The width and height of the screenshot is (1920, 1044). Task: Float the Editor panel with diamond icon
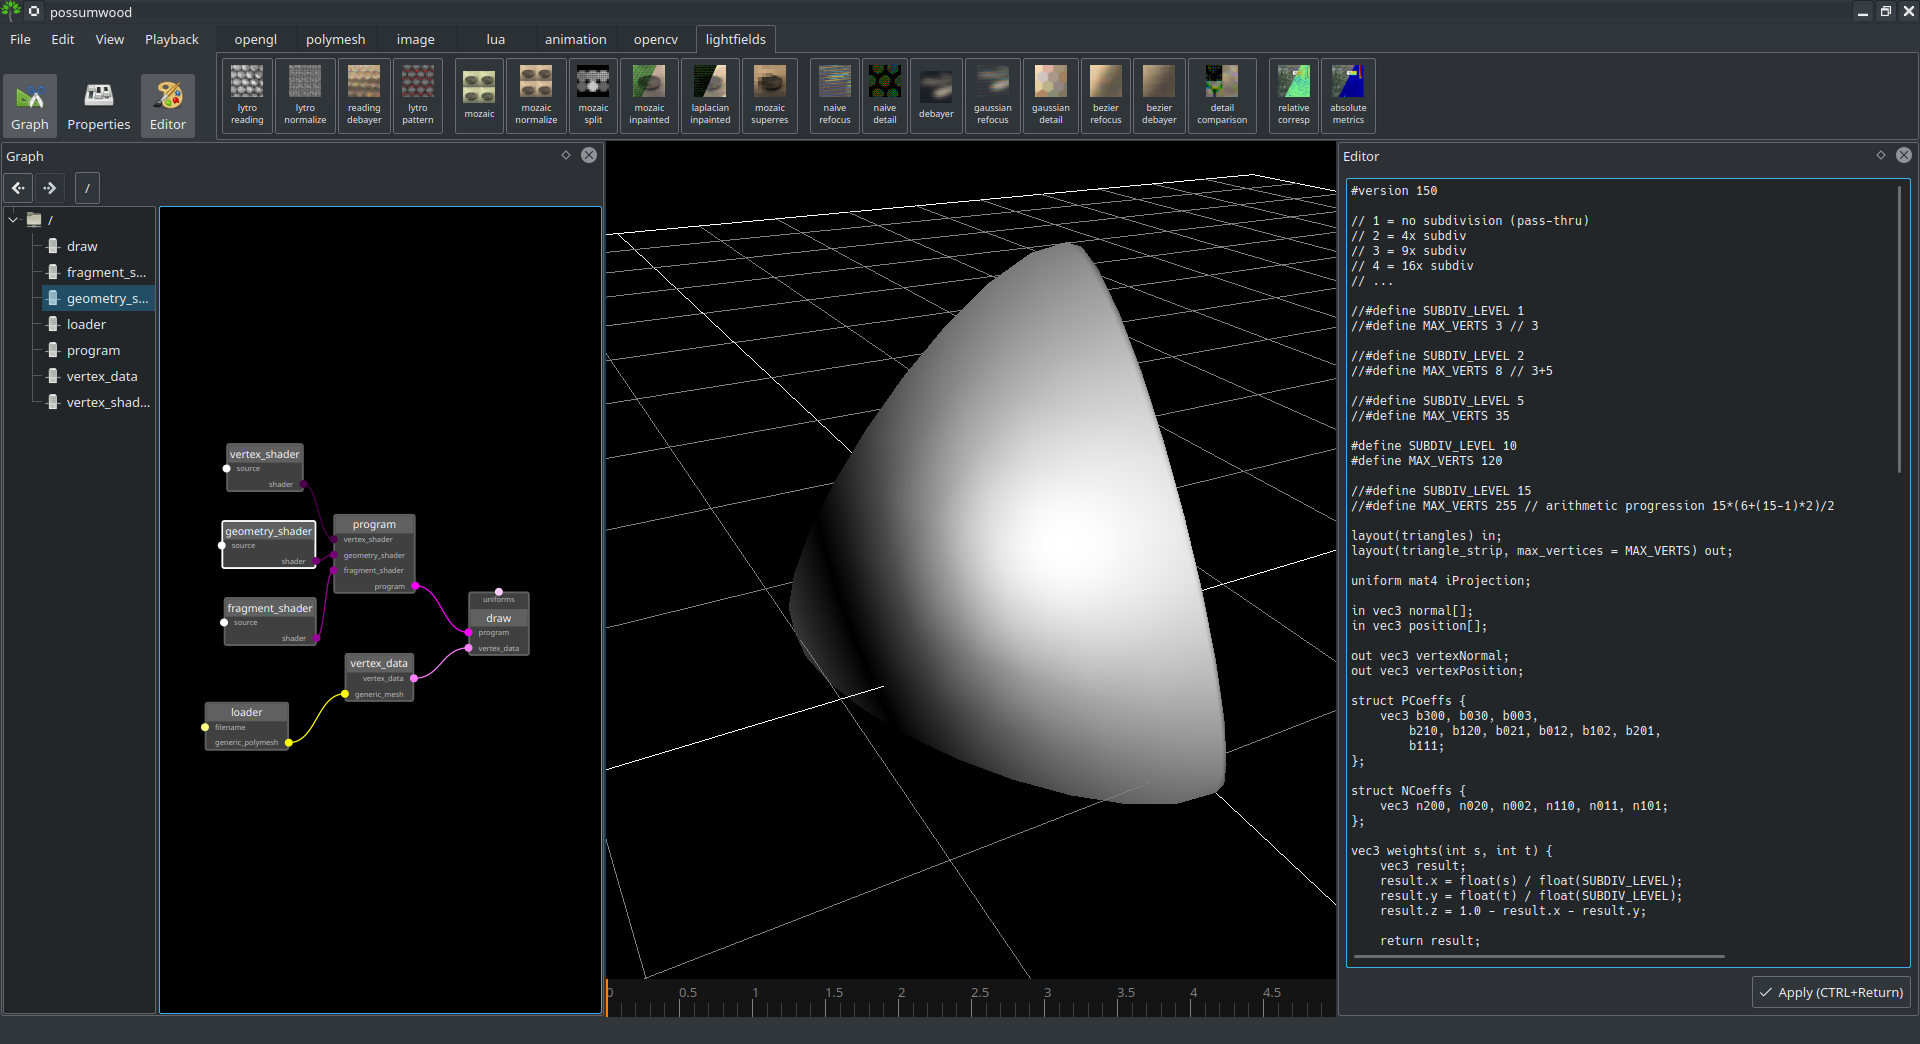[1881, 155]
